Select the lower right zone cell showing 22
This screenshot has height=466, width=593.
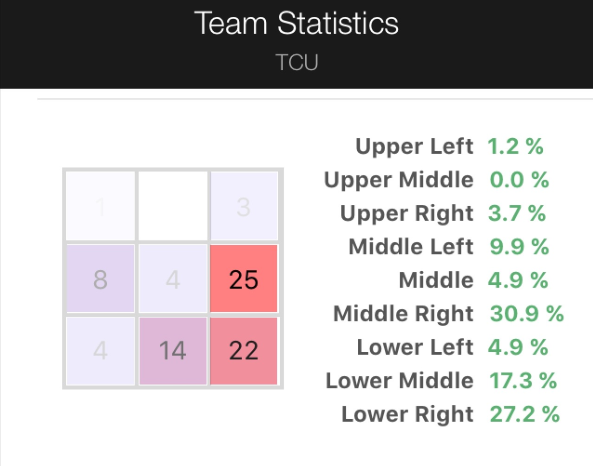click(244, 351)
